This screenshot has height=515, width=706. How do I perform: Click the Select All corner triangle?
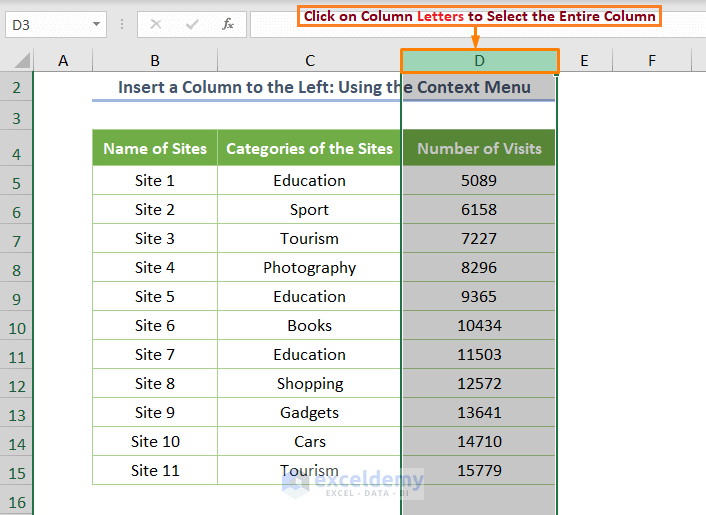pyautogui.click(x=16, y=61)
